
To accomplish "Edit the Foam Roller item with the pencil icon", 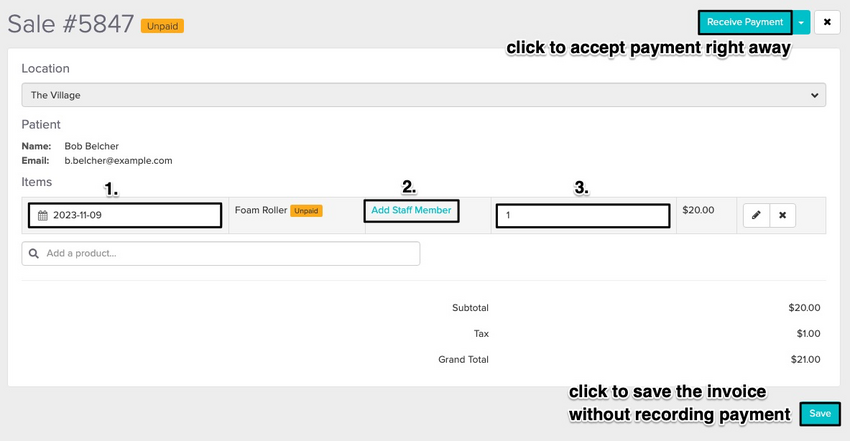I will 756,215.
